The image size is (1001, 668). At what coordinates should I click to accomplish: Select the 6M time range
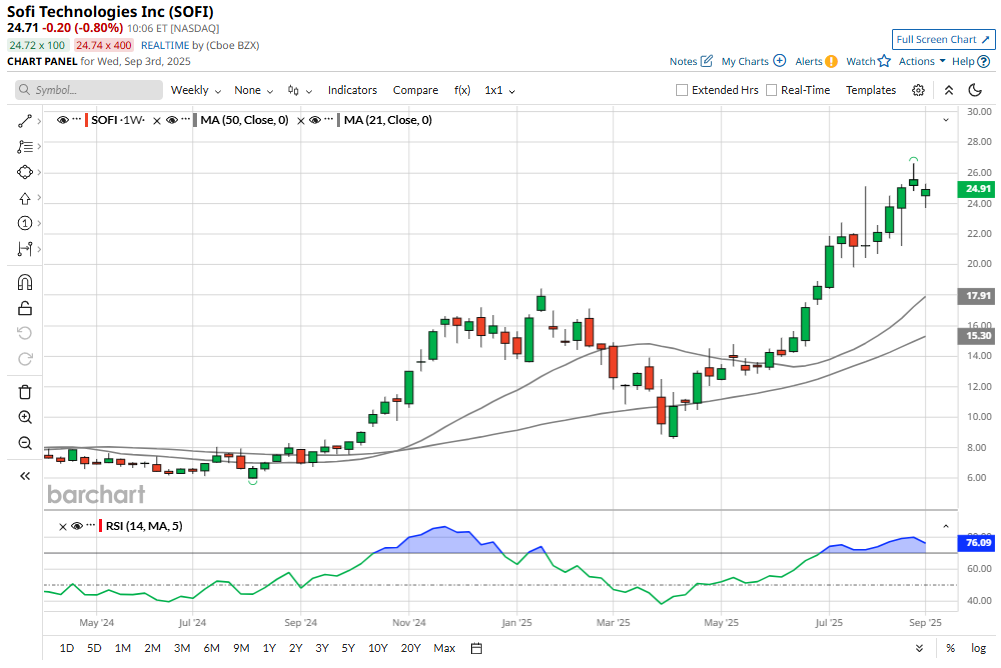pyautogui.click(x=211, y=648)
